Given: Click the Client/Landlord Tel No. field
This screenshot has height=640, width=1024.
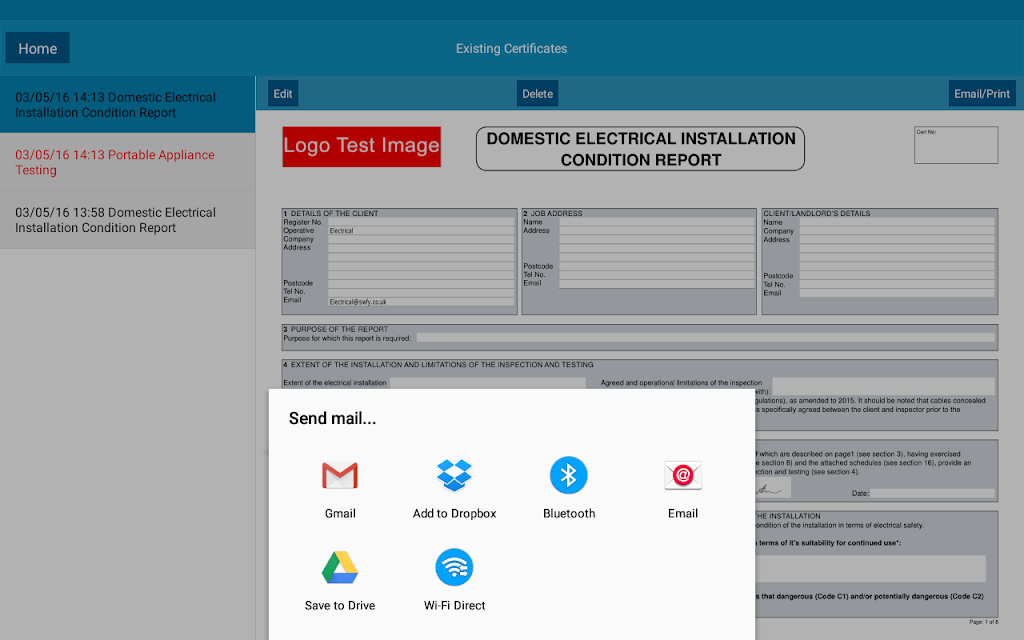Looking at the screenshot, I should 897,285.
